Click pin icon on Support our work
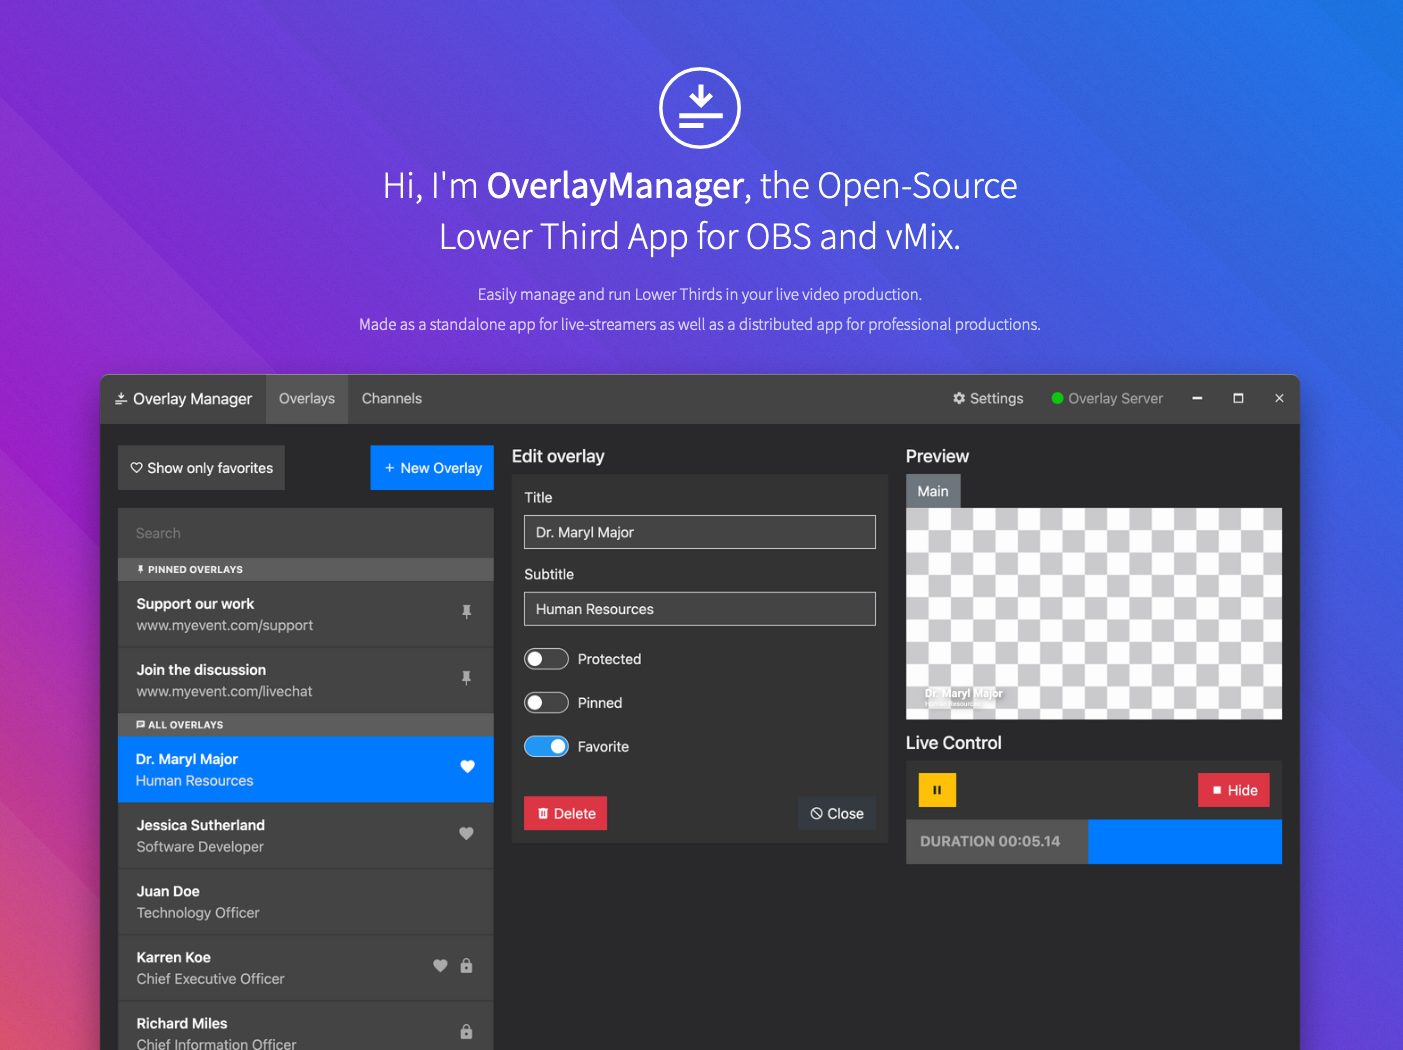The height and width of the screenshot is (1050, 1403). pyautogui.click(x=466, y=612)
